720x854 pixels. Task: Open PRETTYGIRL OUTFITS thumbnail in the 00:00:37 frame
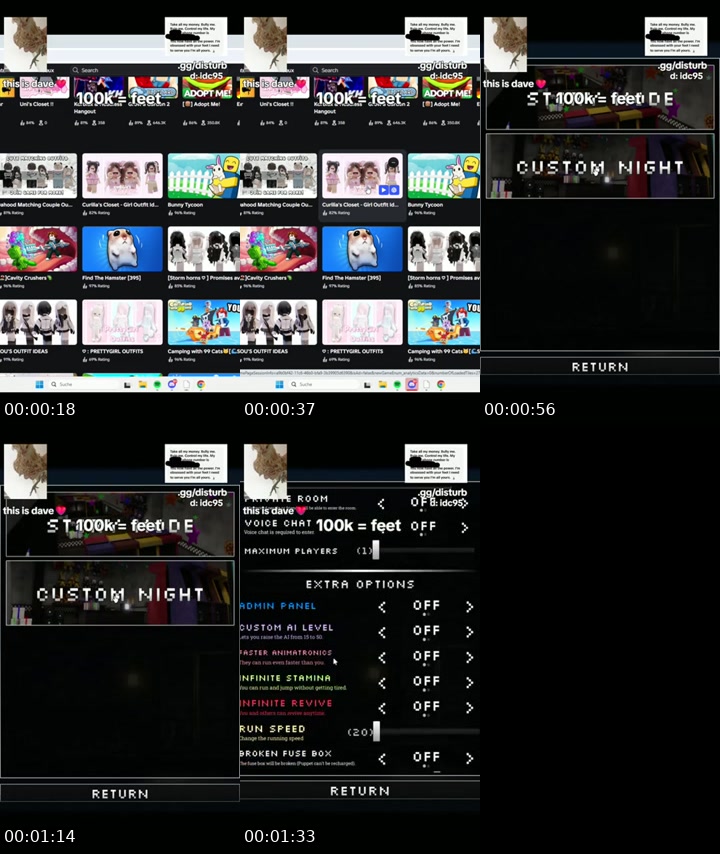tap(362, 322)
